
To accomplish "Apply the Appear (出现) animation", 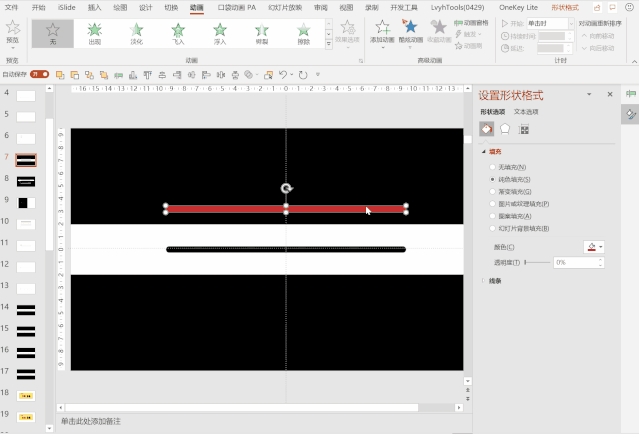I will [x=95, y=33].
